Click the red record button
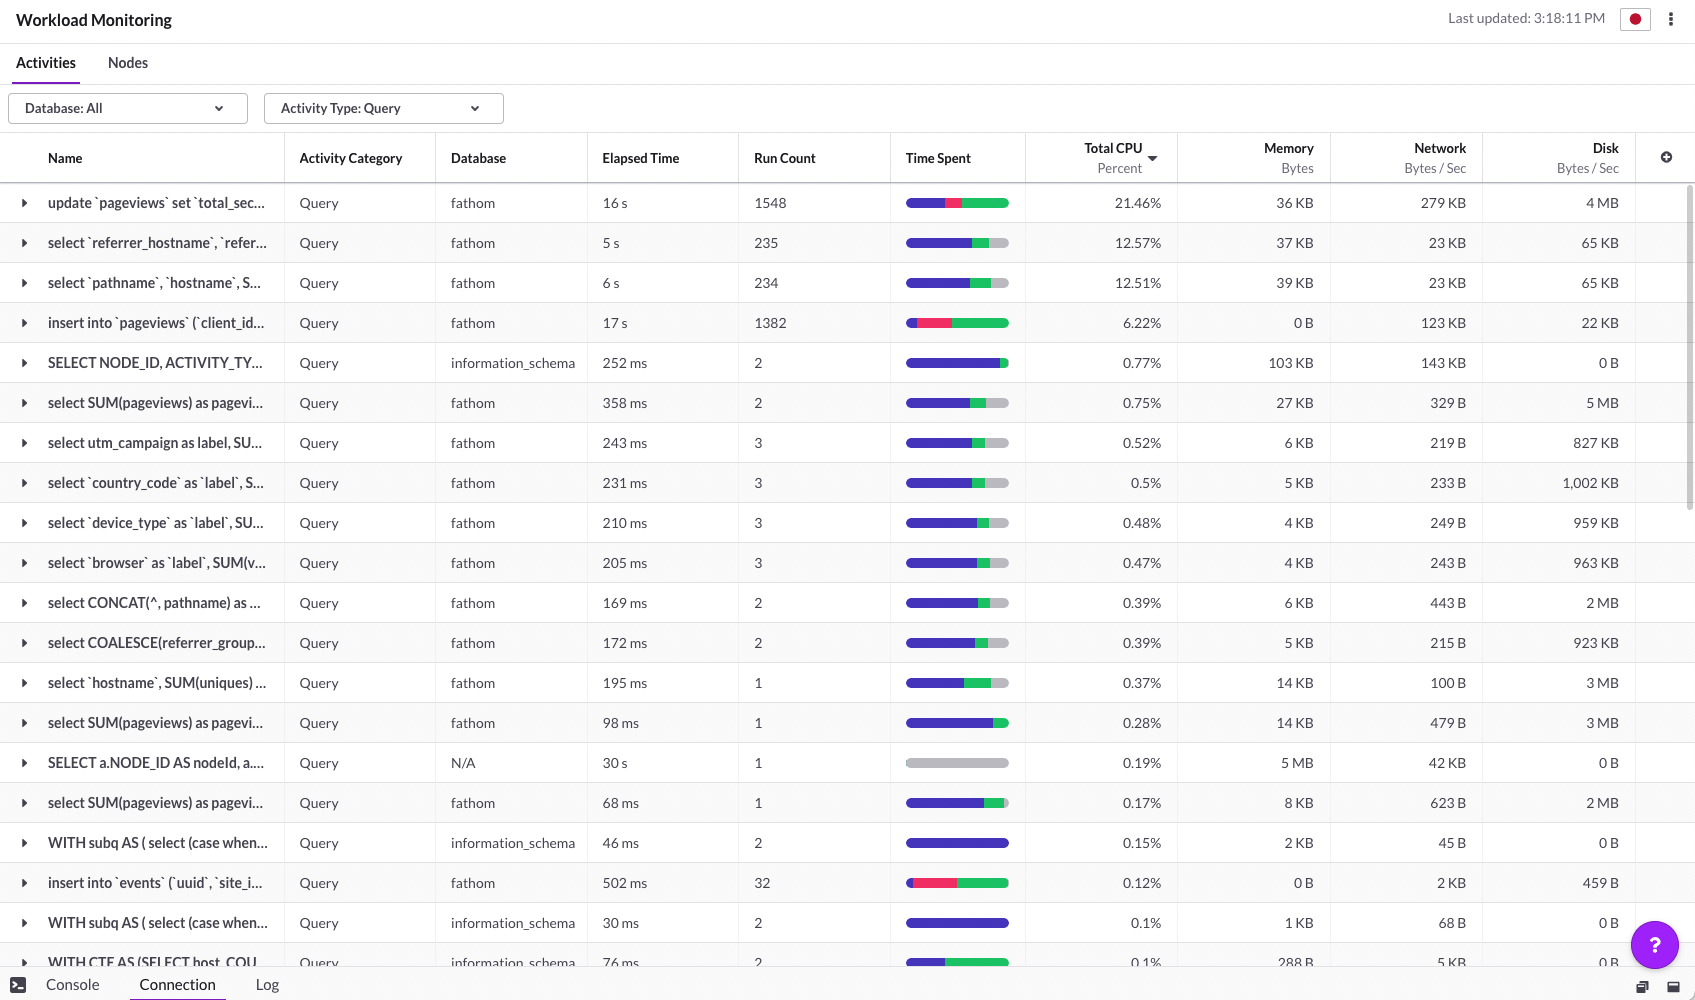The width and height of the screenshot is (1695, 1000). click(1635, 19)
